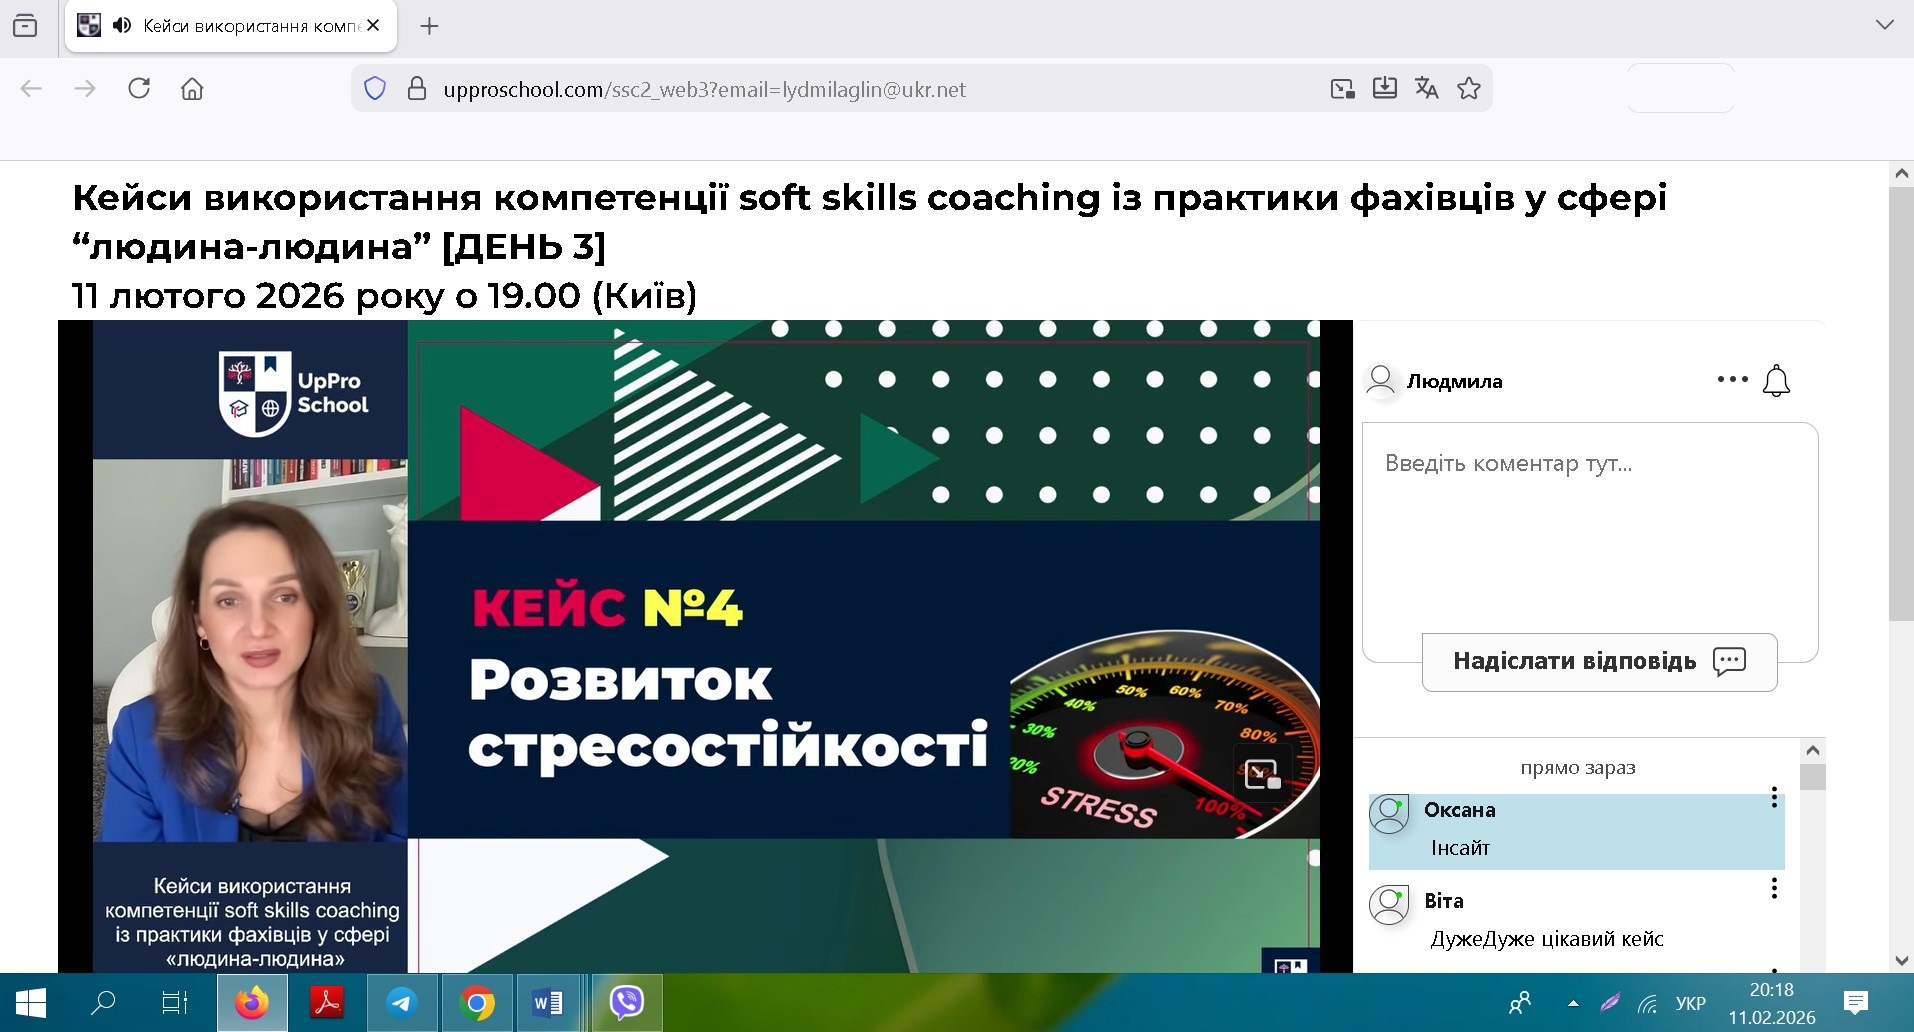Open a new browser tab

click(429, 26)
